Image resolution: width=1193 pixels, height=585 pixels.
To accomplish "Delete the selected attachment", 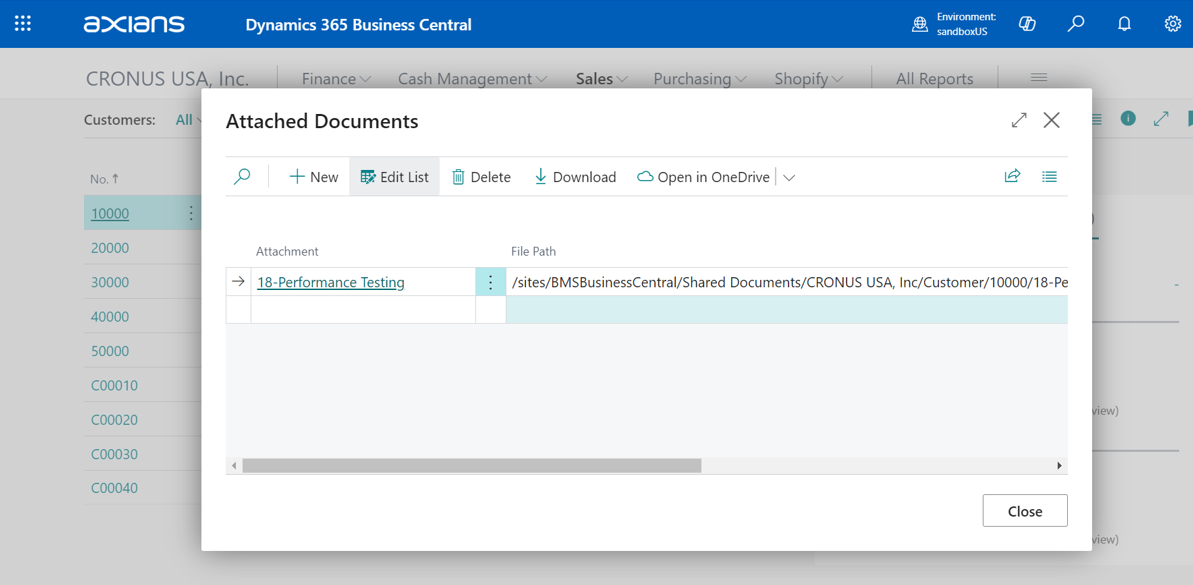I will coord(481,177).
